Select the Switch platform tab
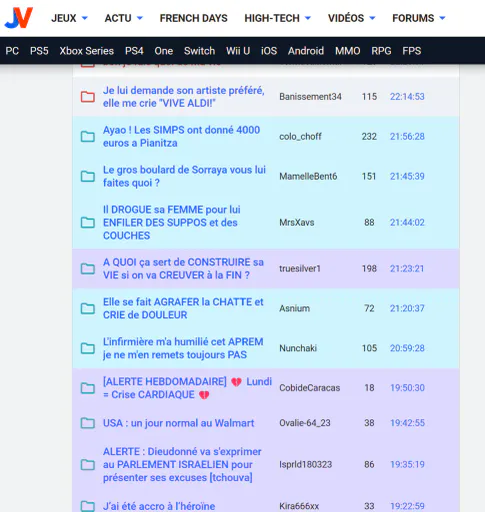Screen dimensions: 485x512 tap(199, 51)
